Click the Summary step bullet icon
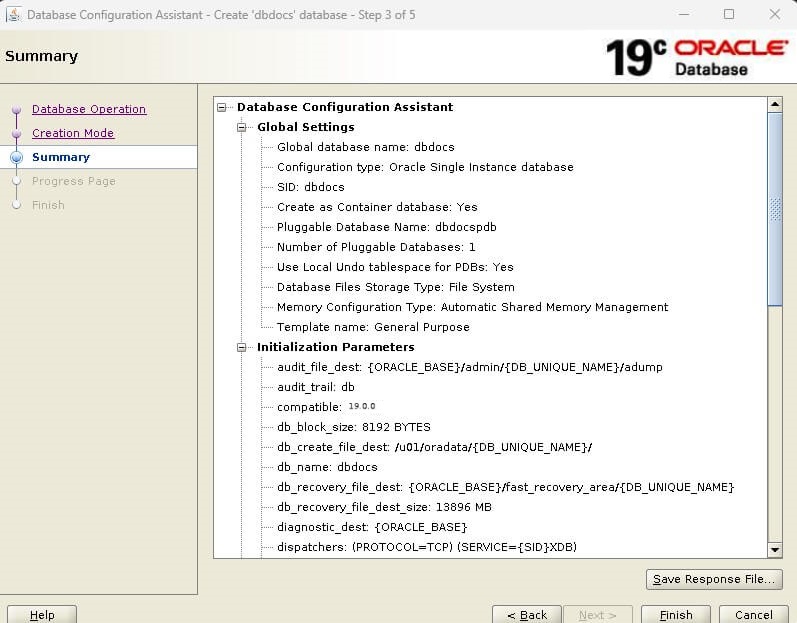Screen dimensions: 797x623 click(x=16, y=158)
